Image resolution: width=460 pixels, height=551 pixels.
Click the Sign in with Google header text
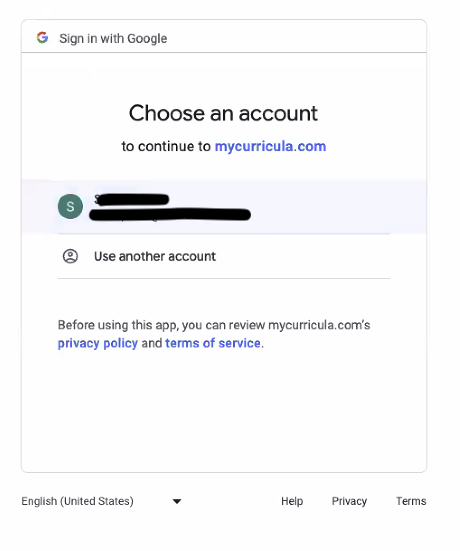coord(113,38)
